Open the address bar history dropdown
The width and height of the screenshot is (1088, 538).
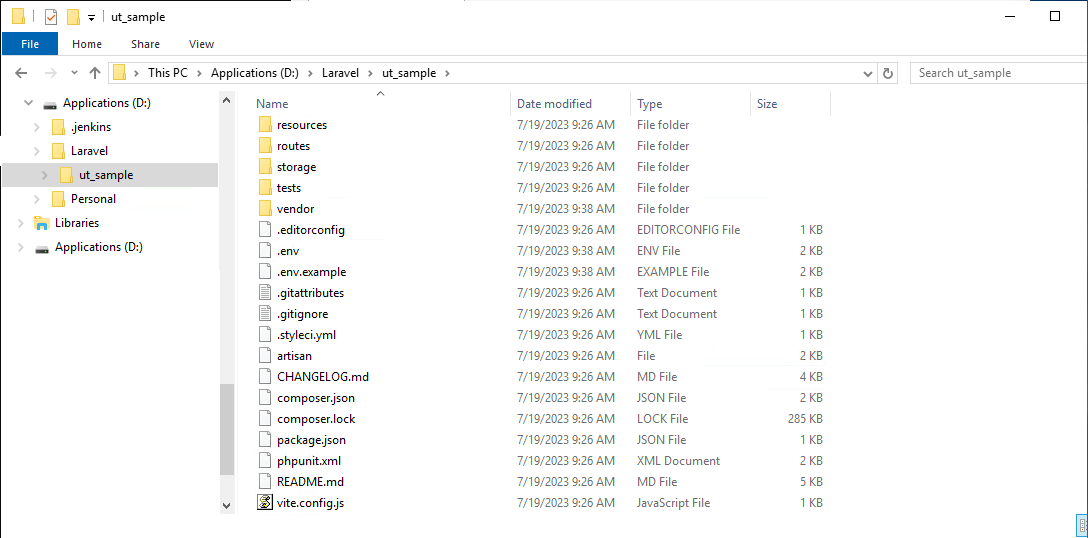point(867,73)
